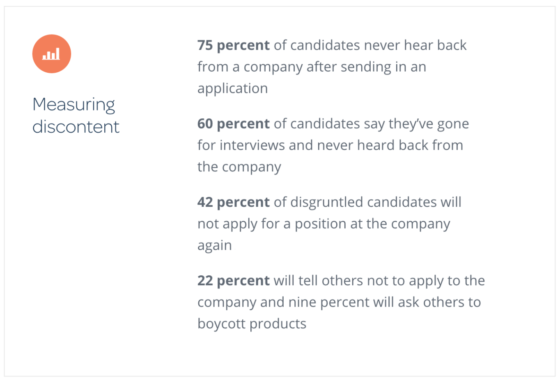This screenshot has width=560, height=383.
Task: Click the phrase "never hear back"
Action: click(x=415, y=45)
